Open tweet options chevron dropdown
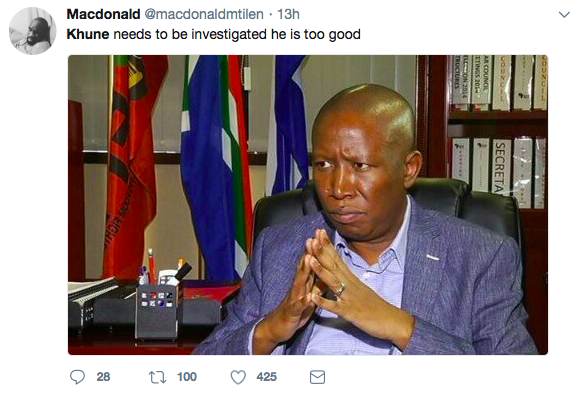 pos(564,15)
